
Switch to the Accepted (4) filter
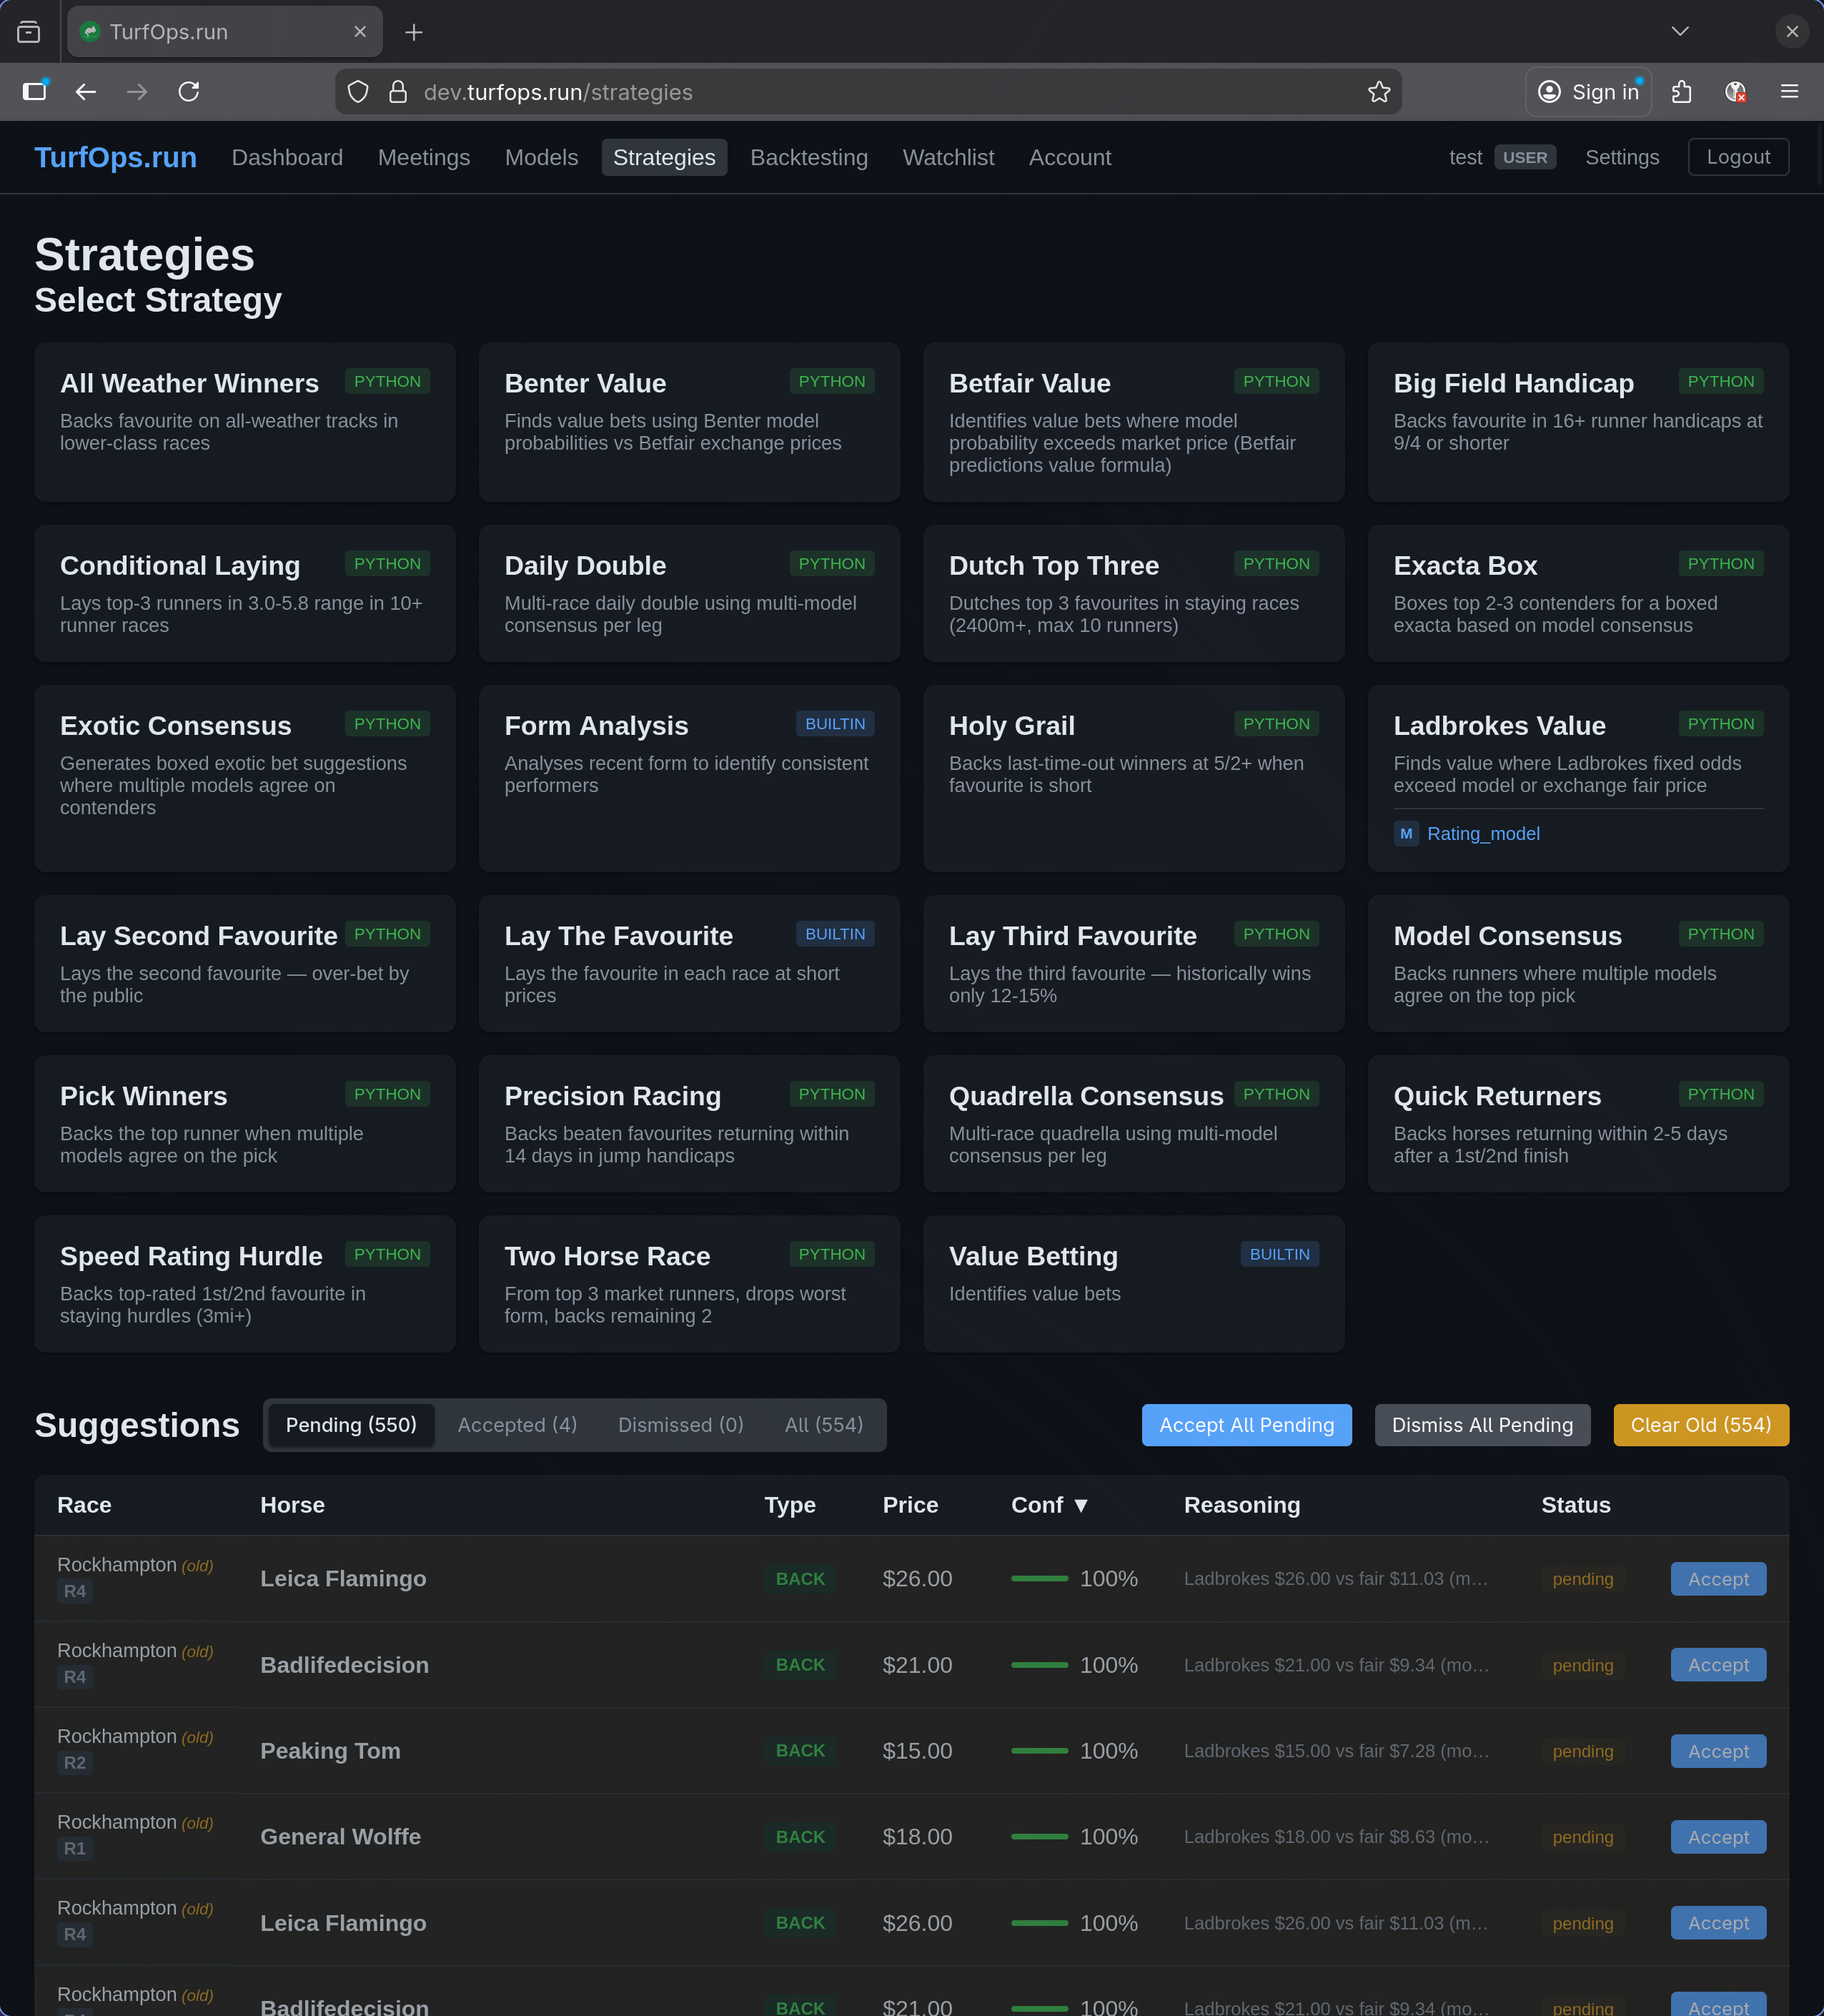[517, 1425]
